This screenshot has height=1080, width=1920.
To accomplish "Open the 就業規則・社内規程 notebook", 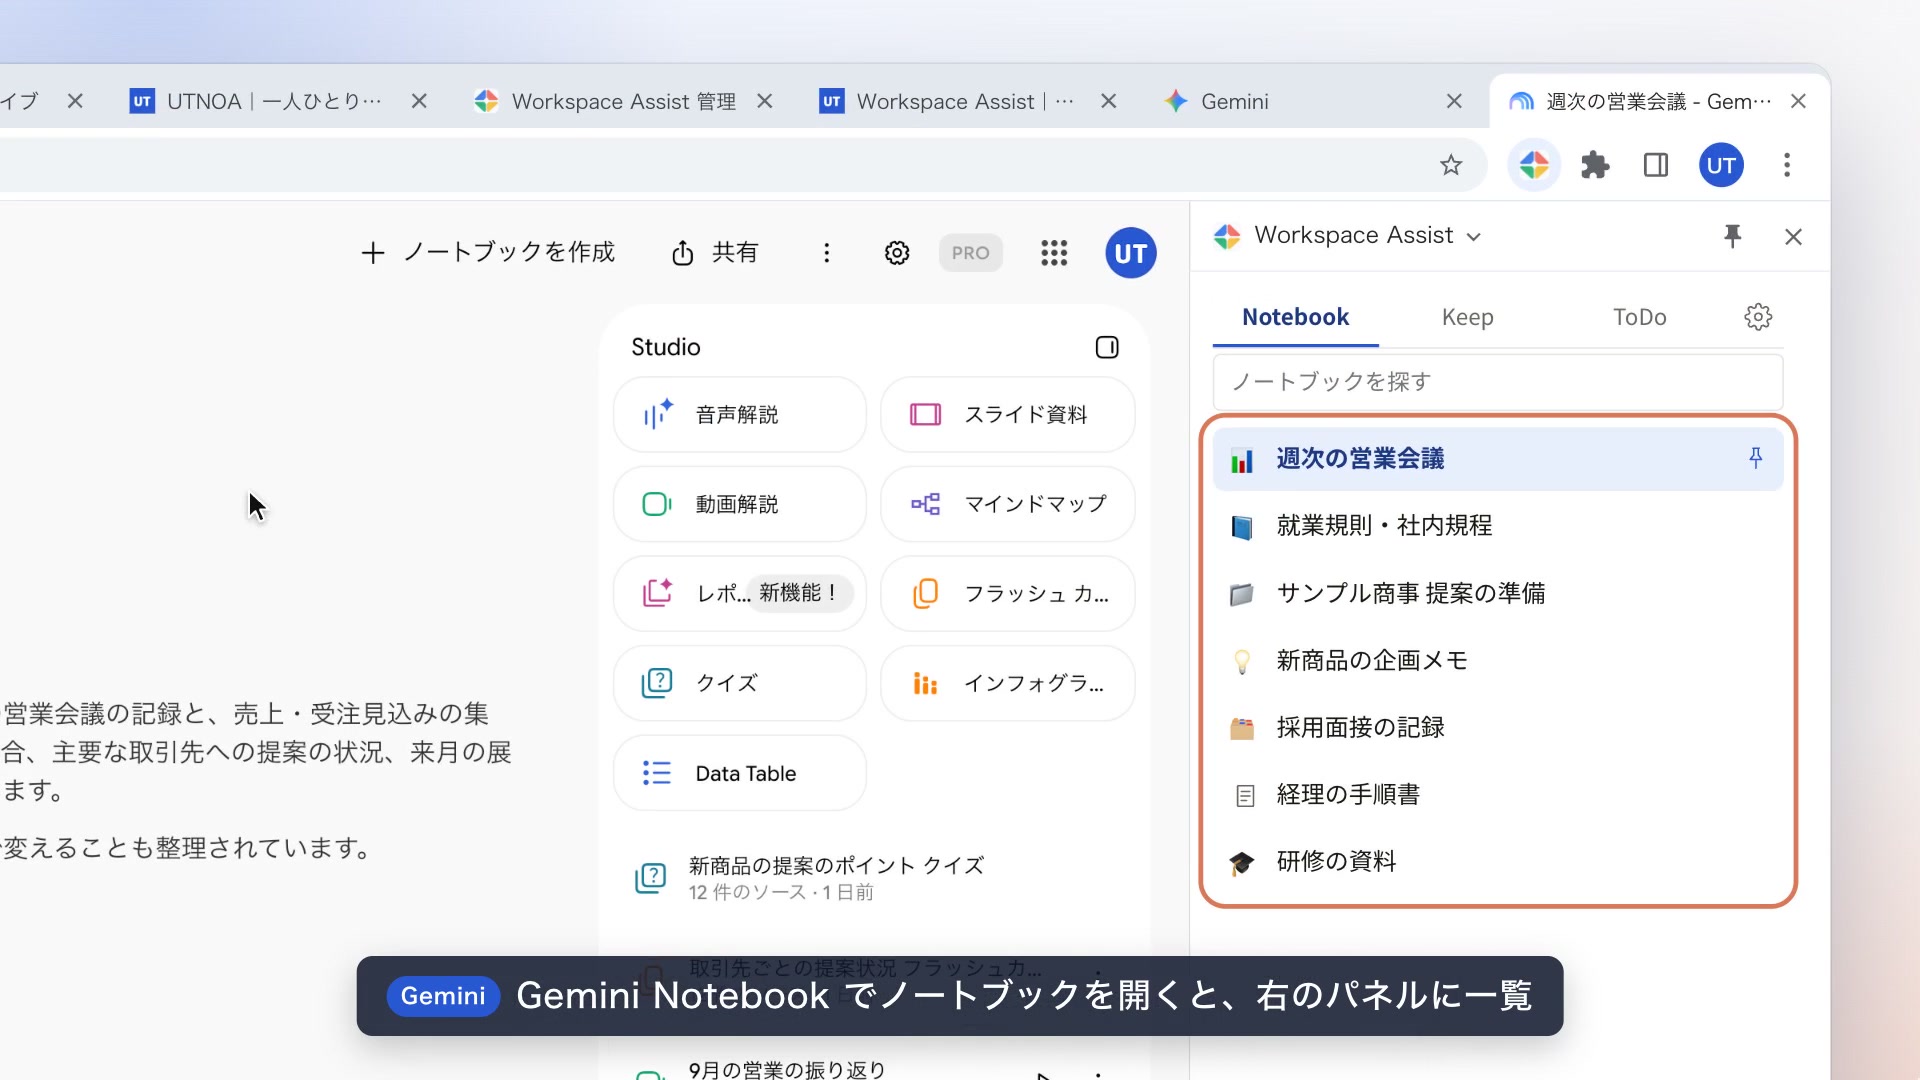I will [x=1497, y=526].
